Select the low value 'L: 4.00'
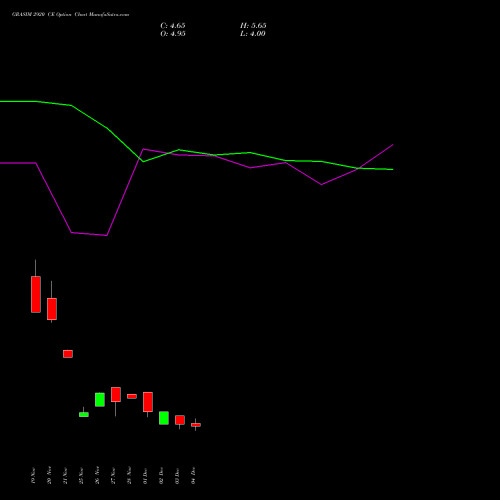 253,34
